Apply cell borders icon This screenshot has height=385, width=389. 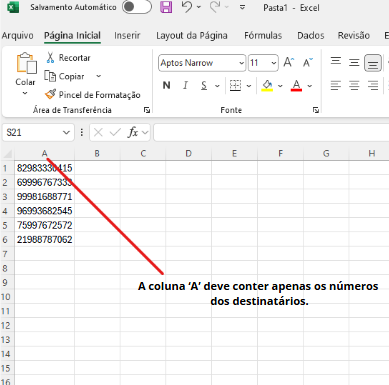235,86
